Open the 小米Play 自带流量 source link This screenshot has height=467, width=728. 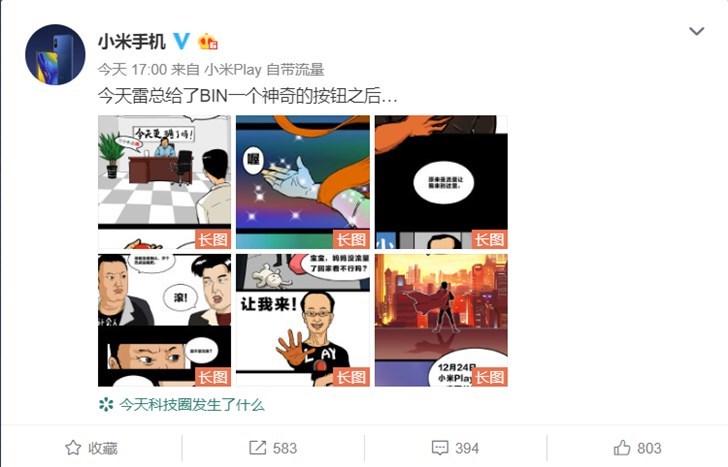[264, 70]
